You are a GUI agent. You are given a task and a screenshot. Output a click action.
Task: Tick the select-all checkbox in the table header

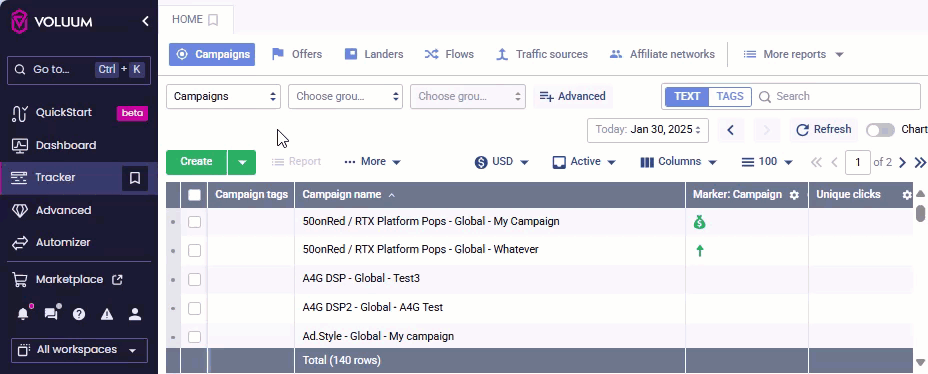tap(194, 195)
